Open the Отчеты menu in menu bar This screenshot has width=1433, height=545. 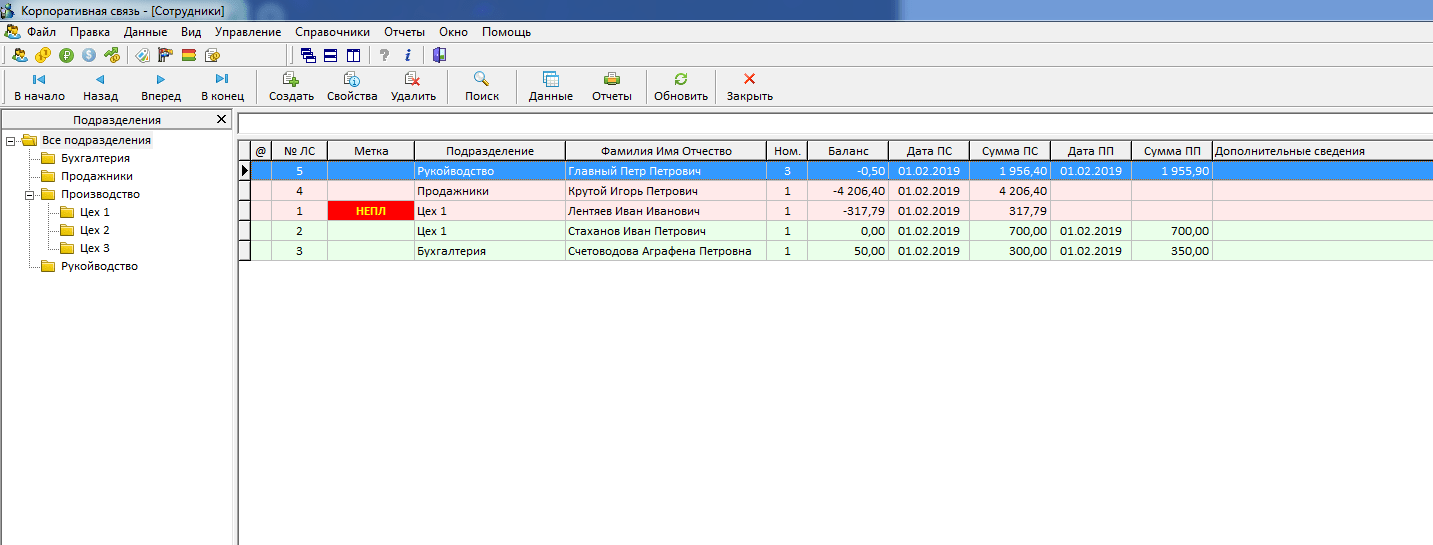pyautogui.click(x=404, y=32)
